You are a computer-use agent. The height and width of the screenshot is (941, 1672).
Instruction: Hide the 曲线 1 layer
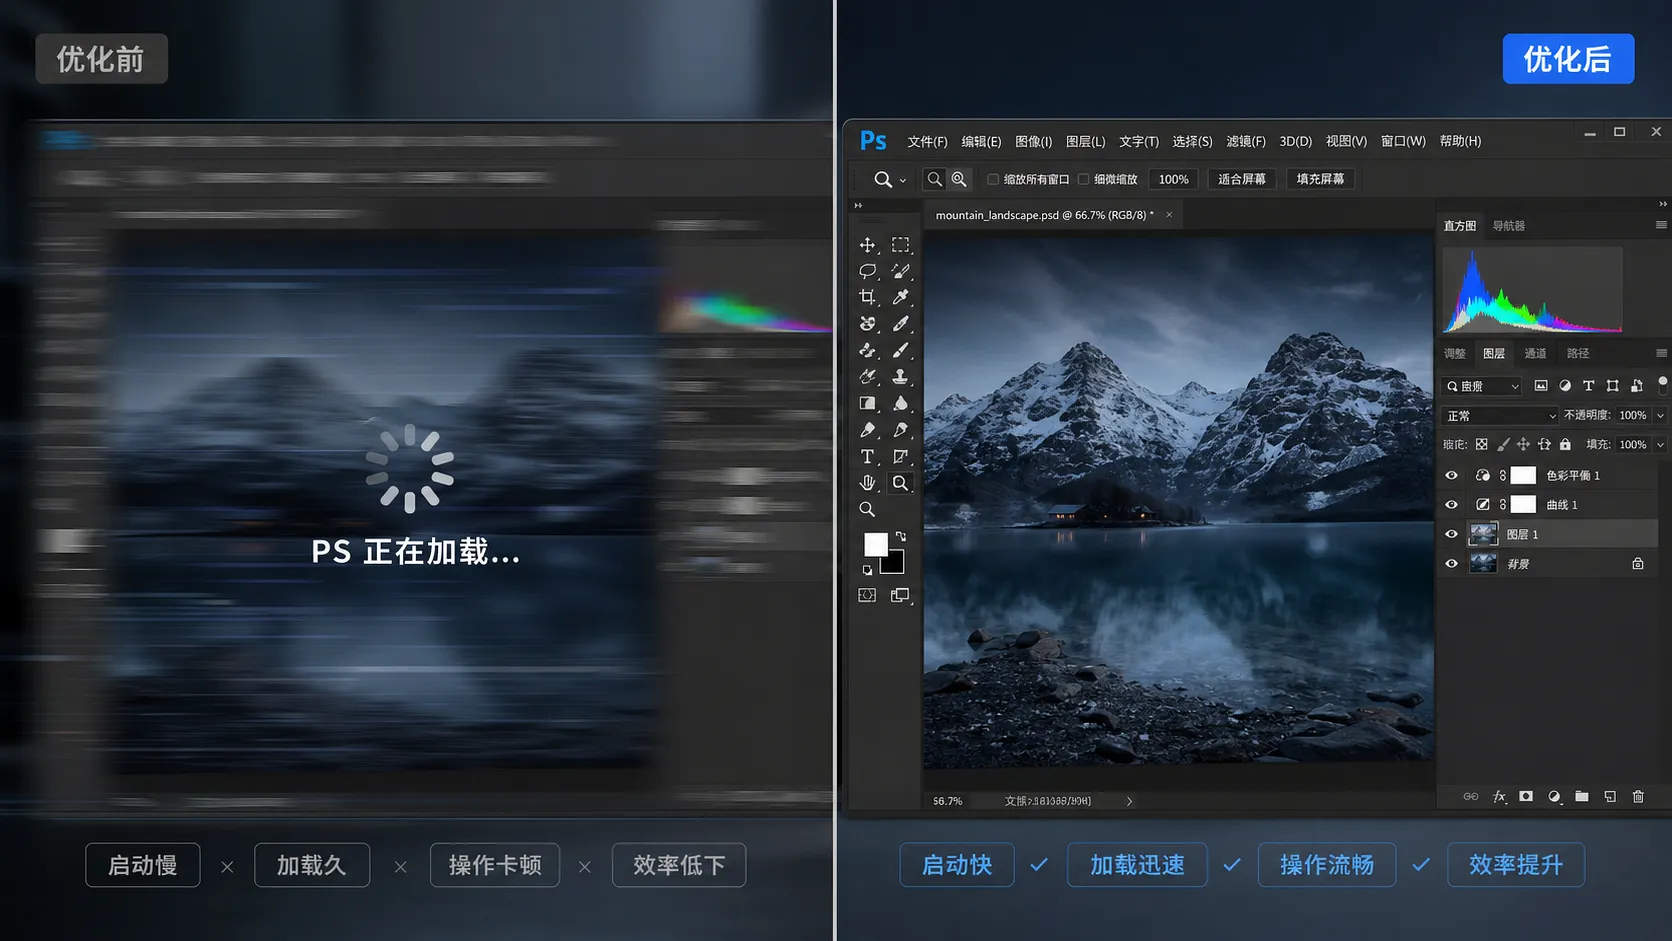click(x=1451, y=505)
